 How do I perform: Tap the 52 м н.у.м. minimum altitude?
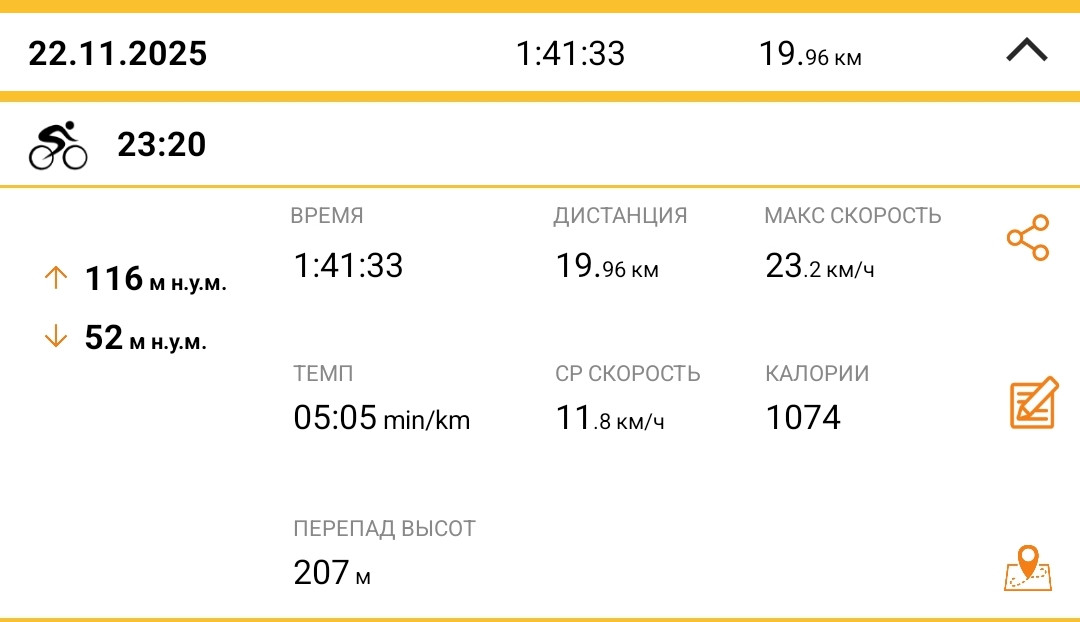tap(145, 338)
